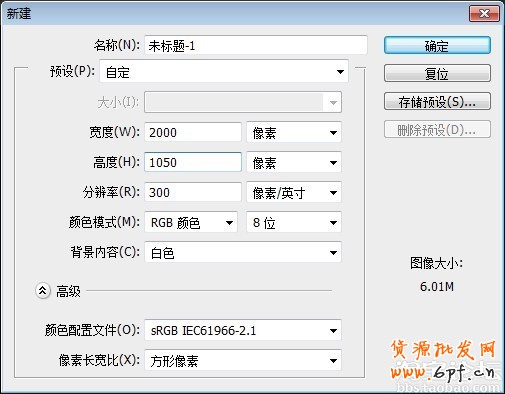Screen dimensions: 505x394
Task: Open sRGB IEC61966-2.1 color profile dropdown
Action: click(243, 330)
